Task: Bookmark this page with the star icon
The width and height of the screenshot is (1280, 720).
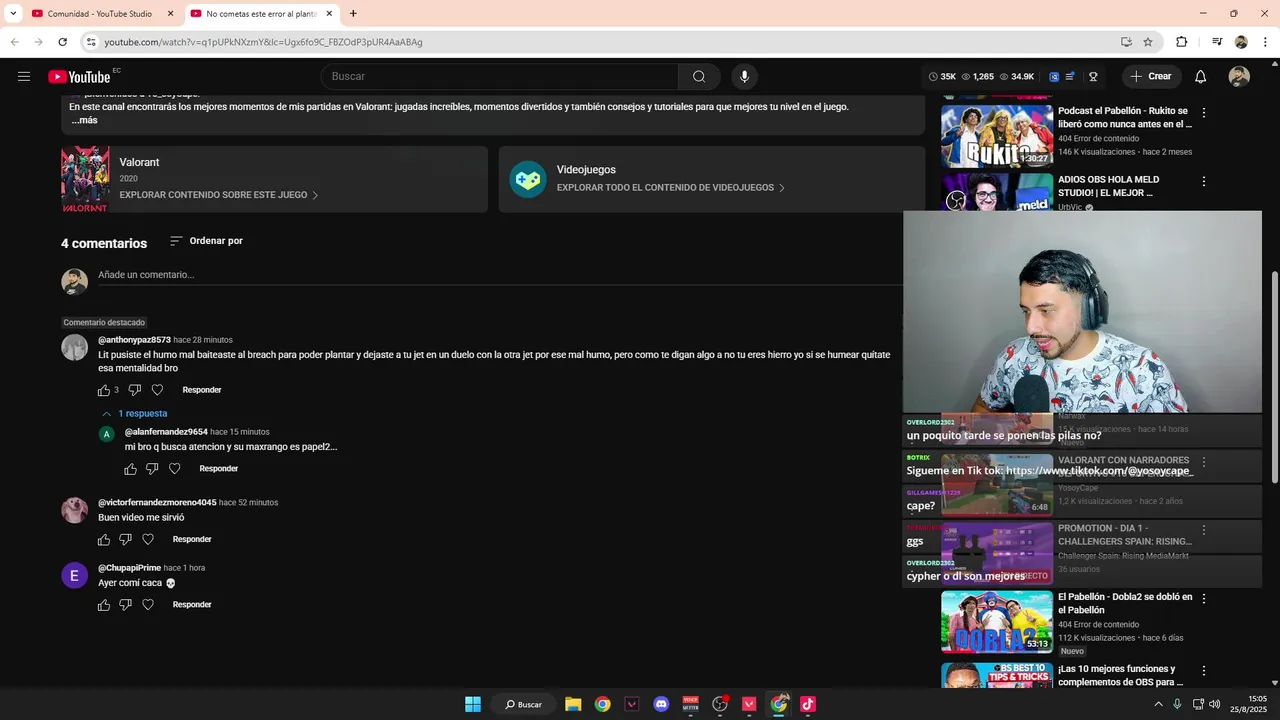Action: point(1148,42)
